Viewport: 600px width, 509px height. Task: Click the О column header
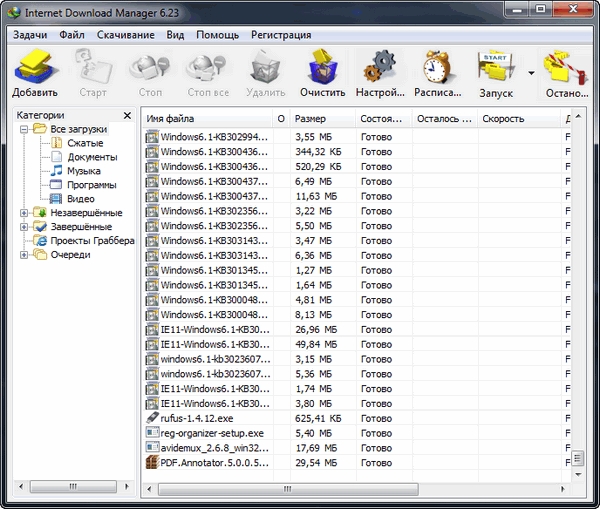281,119
